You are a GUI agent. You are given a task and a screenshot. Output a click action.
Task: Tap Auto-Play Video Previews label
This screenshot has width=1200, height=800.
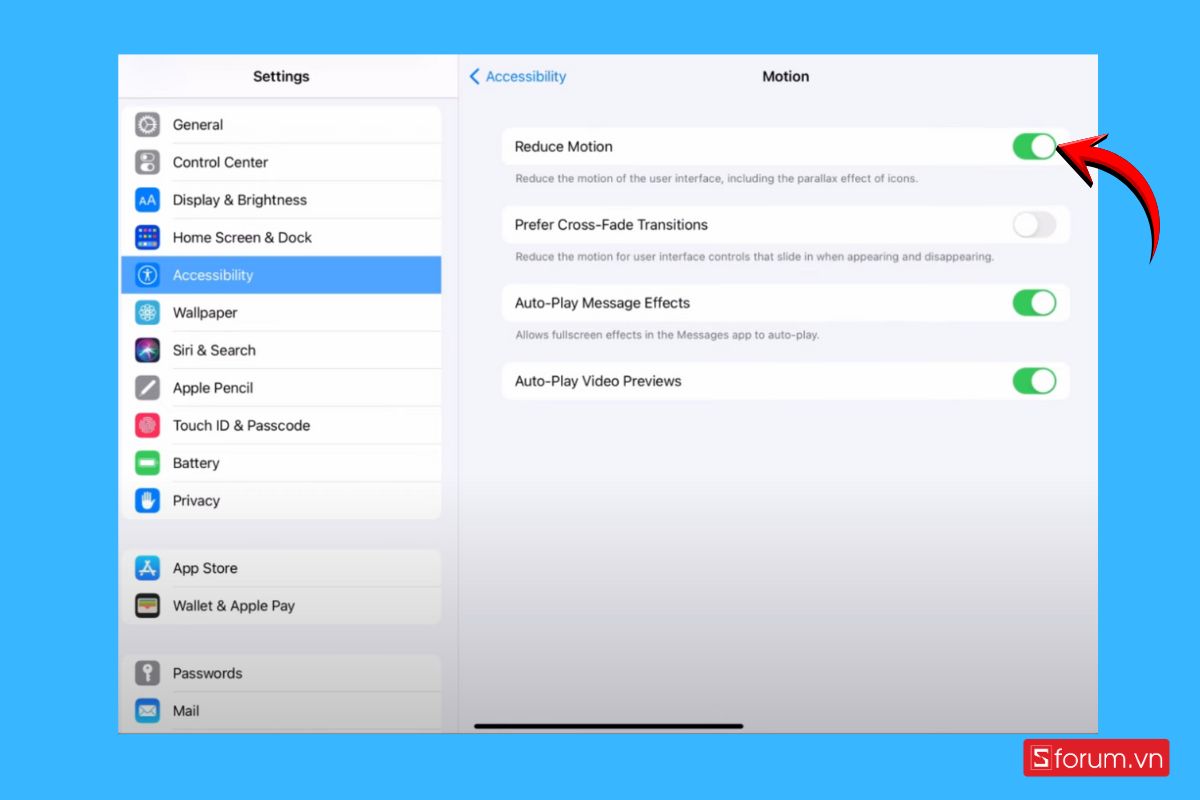coord(598,381)
